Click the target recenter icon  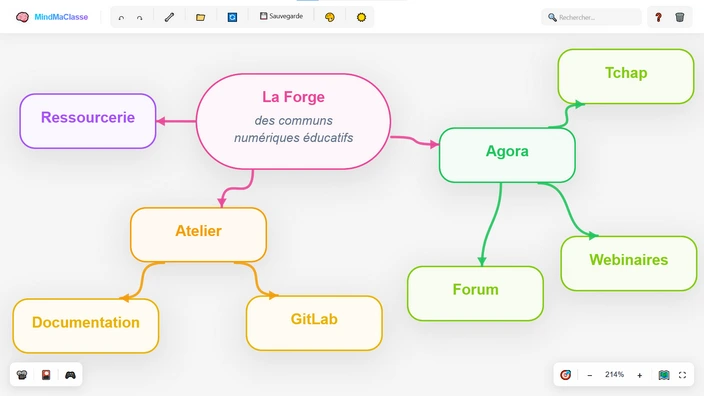pyautogui.click(x=565, y=374)
